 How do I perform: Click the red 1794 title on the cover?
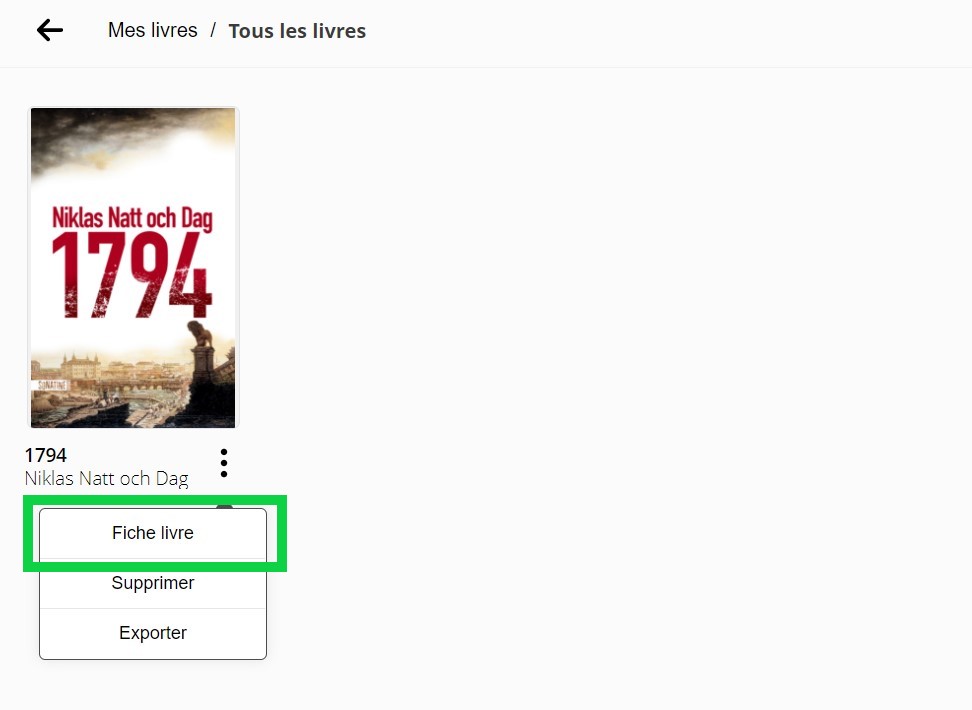(x=131, y=275)
